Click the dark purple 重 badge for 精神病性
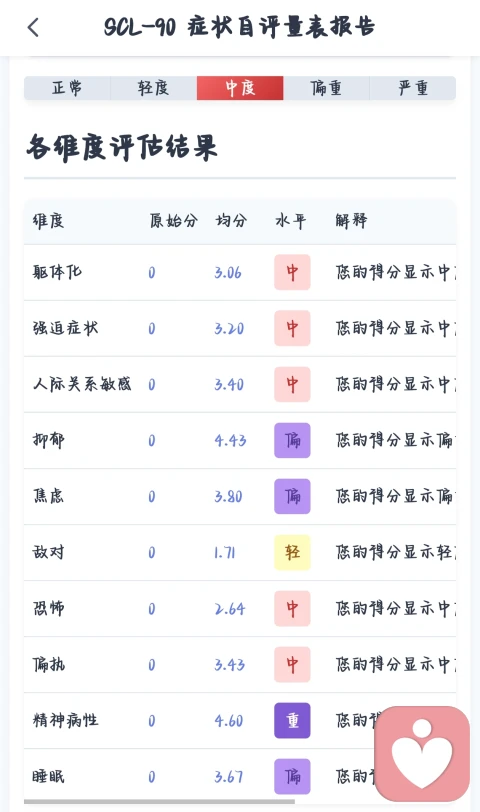 [292, 720]
